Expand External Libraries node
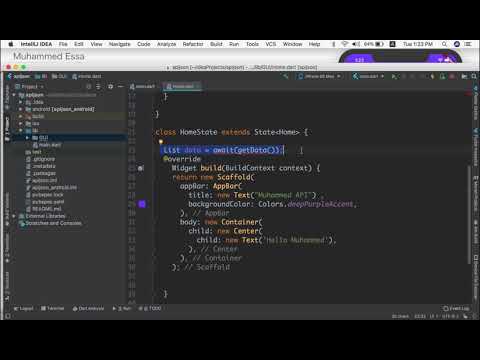This screenshot has height=360, width=480. (x=14, y=216)
